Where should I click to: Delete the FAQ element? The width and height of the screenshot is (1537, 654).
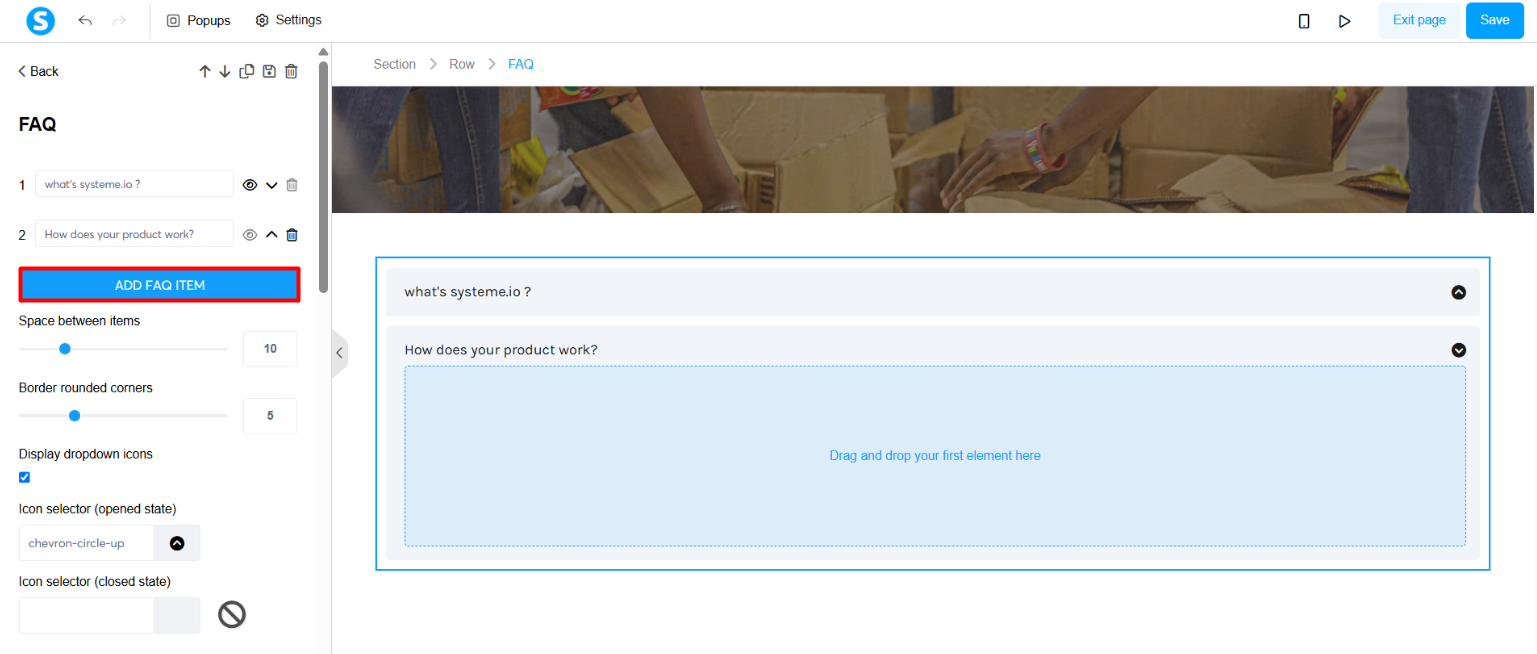pos(291,71)
